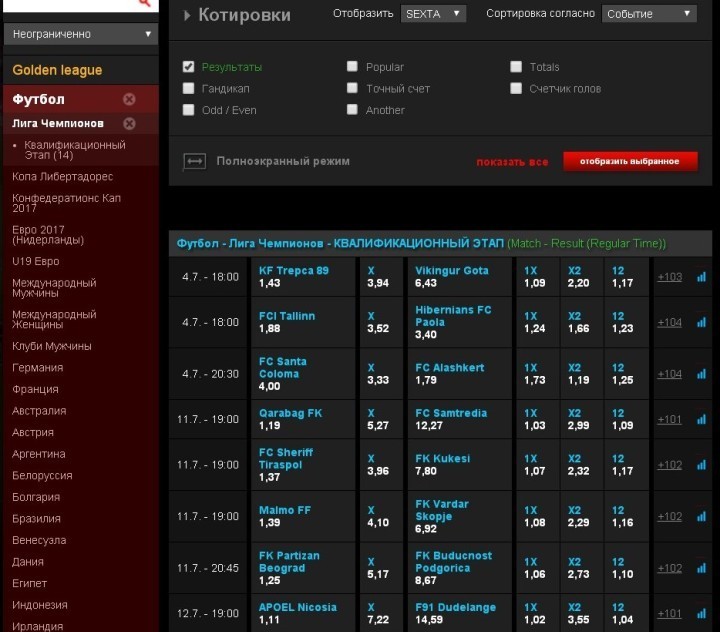Screen dimensions: 720x632
Task: Open Австралия in sidebar
Action: pos(39,411)
